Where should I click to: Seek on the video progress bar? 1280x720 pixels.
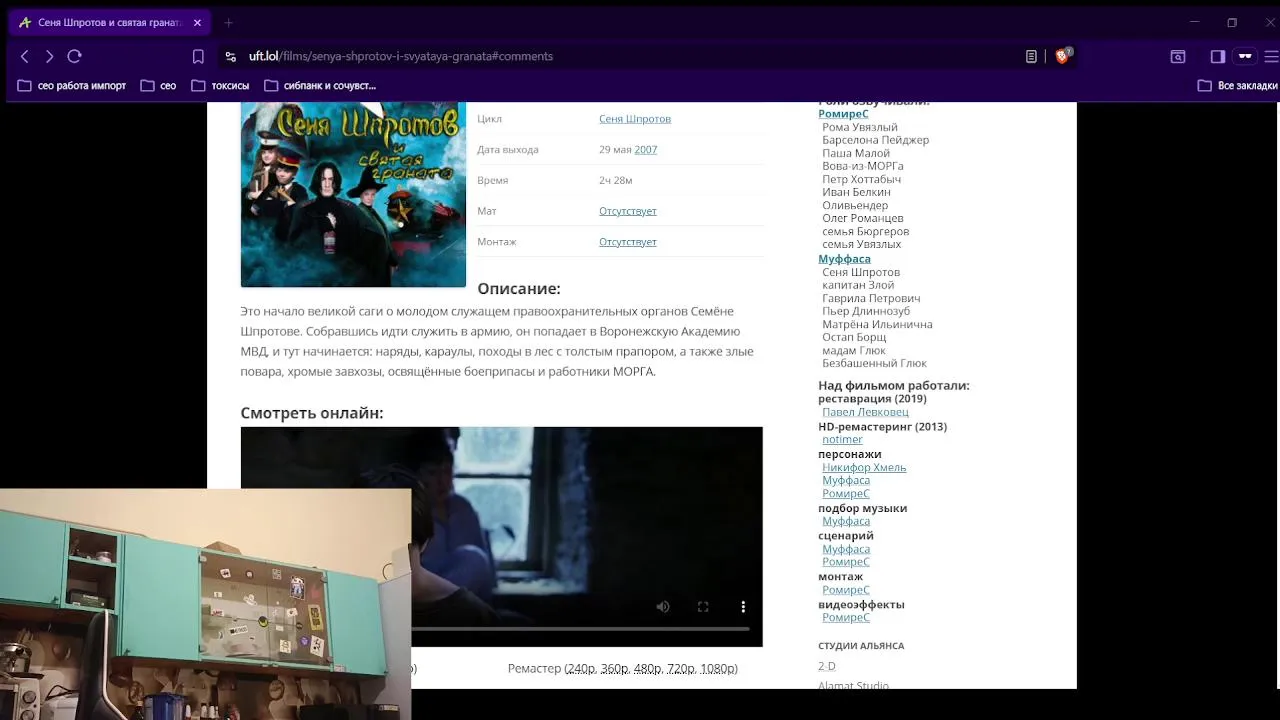click(581, 629)
